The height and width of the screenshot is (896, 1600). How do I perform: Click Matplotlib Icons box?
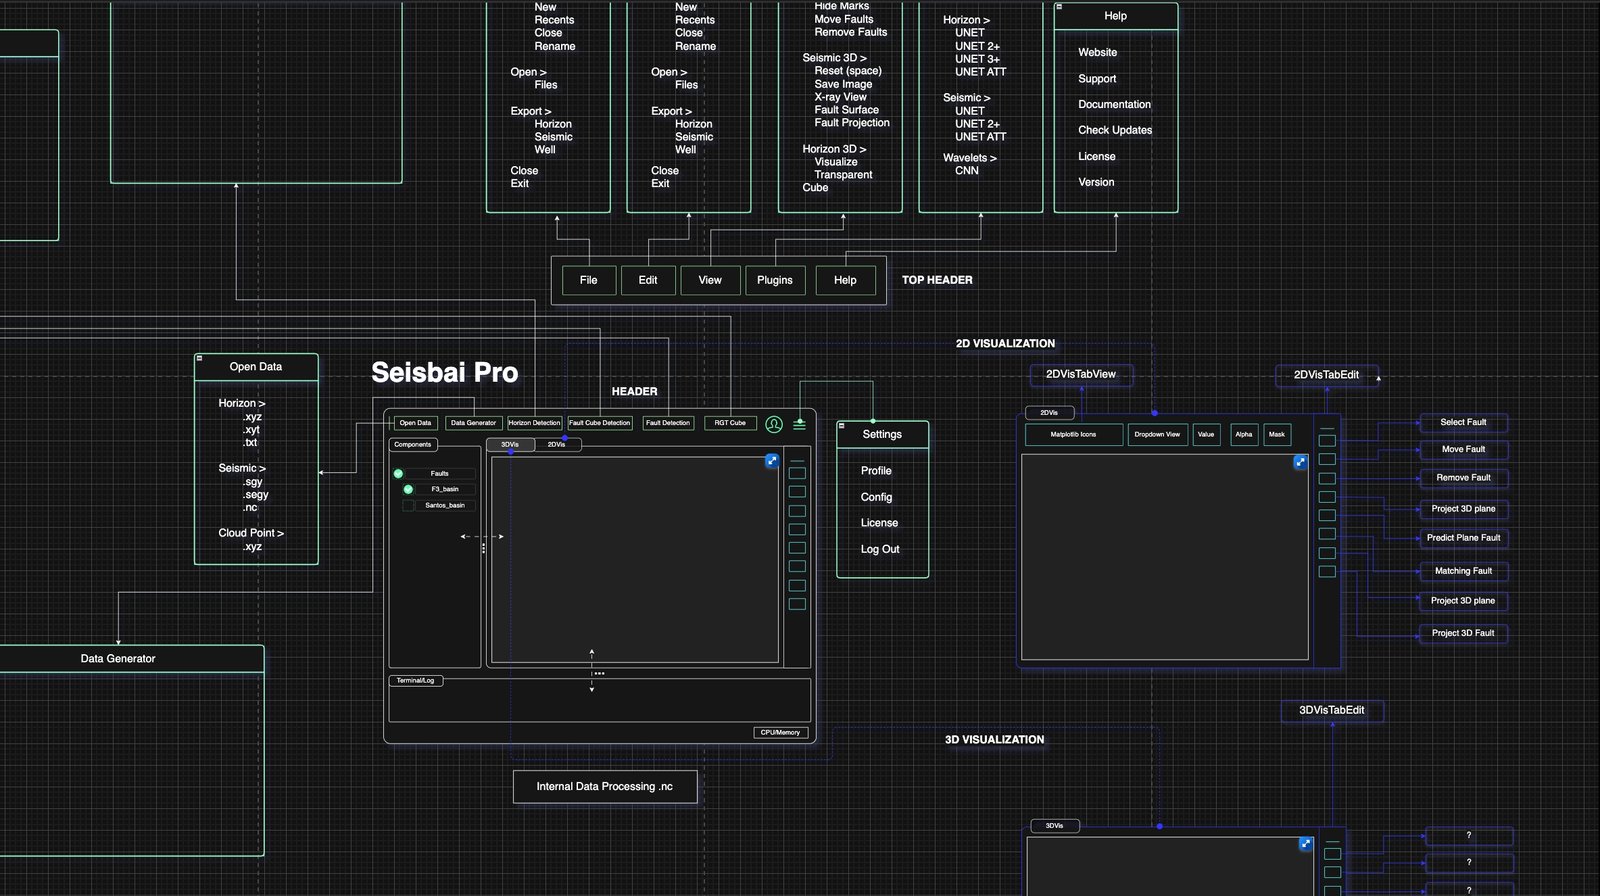1073,434
